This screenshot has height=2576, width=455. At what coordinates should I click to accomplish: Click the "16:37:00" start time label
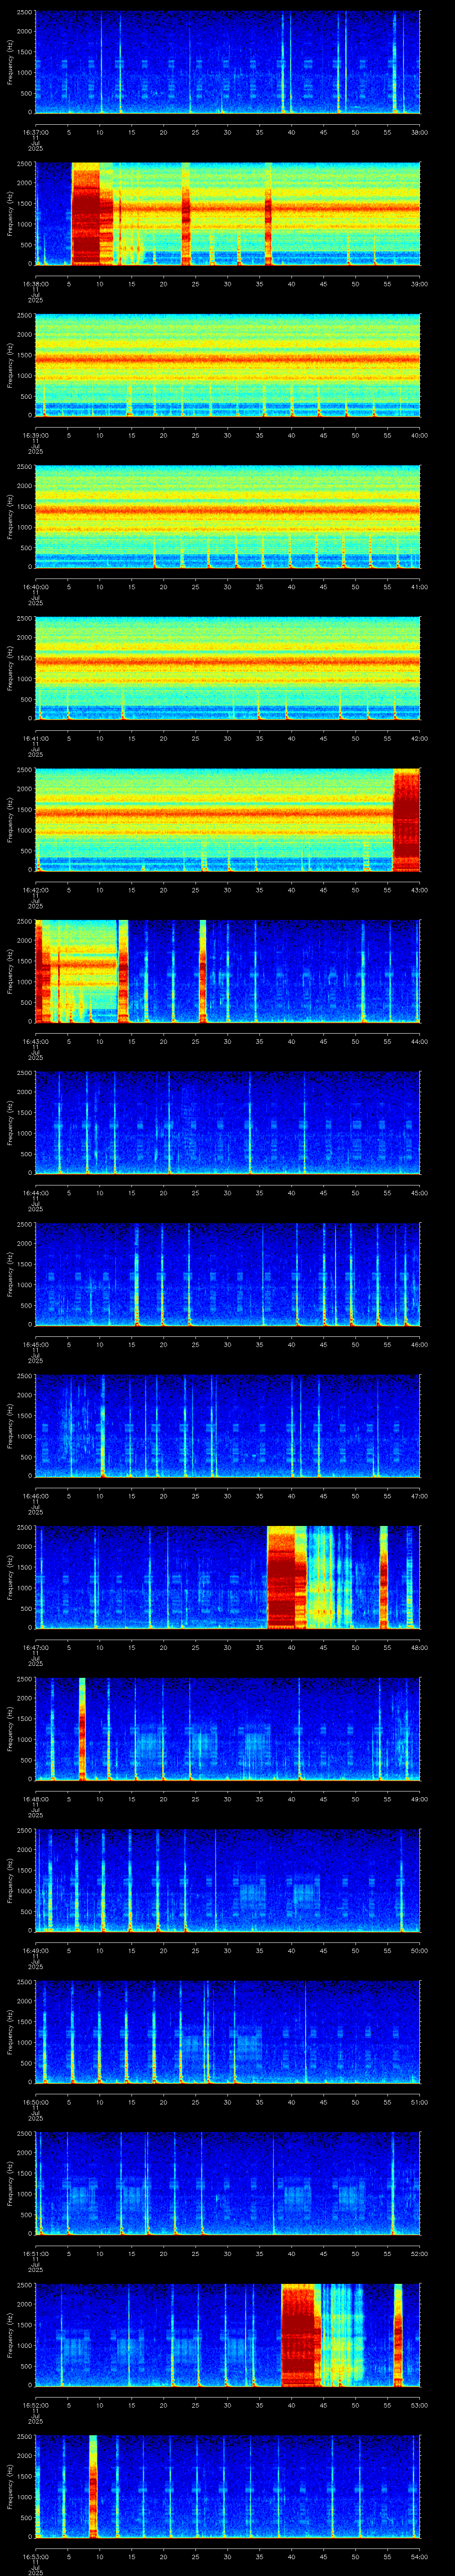pyautogui.click(x=35, y=132)
